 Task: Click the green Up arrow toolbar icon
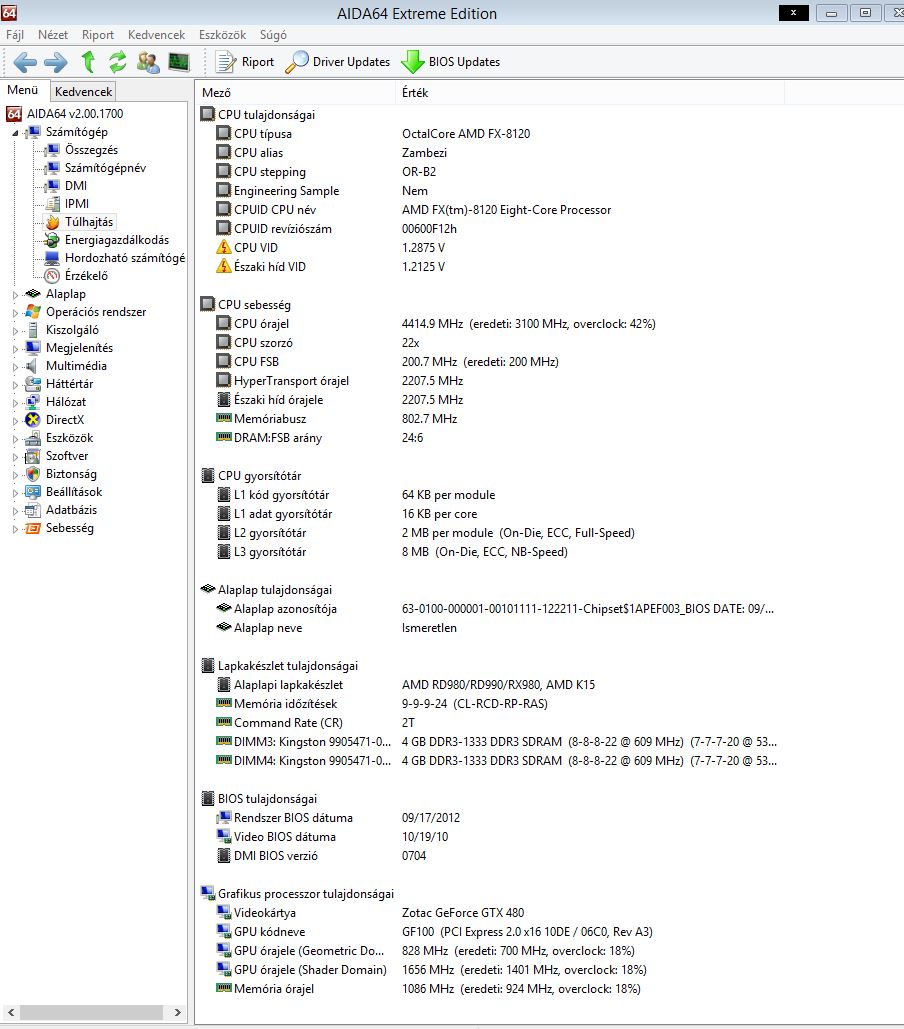click(x=89, y=62)
